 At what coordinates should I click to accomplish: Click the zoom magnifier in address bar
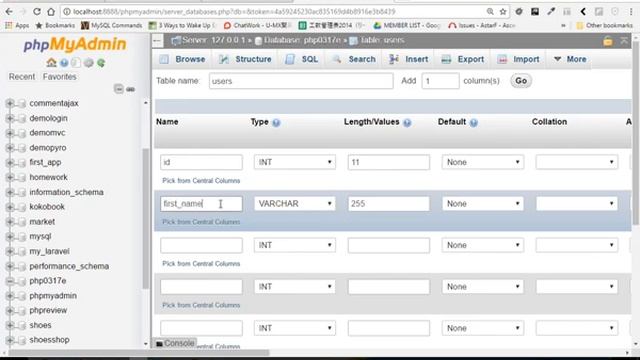point(490,12)
